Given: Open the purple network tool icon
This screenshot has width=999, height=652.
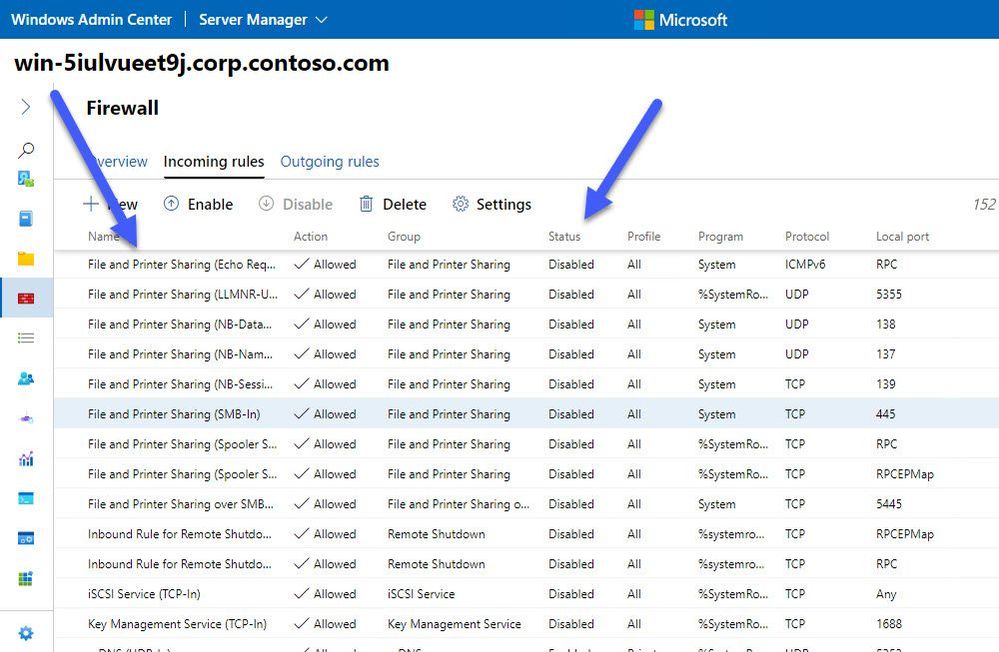Looking at the screenshot, I should coord(25,419).
